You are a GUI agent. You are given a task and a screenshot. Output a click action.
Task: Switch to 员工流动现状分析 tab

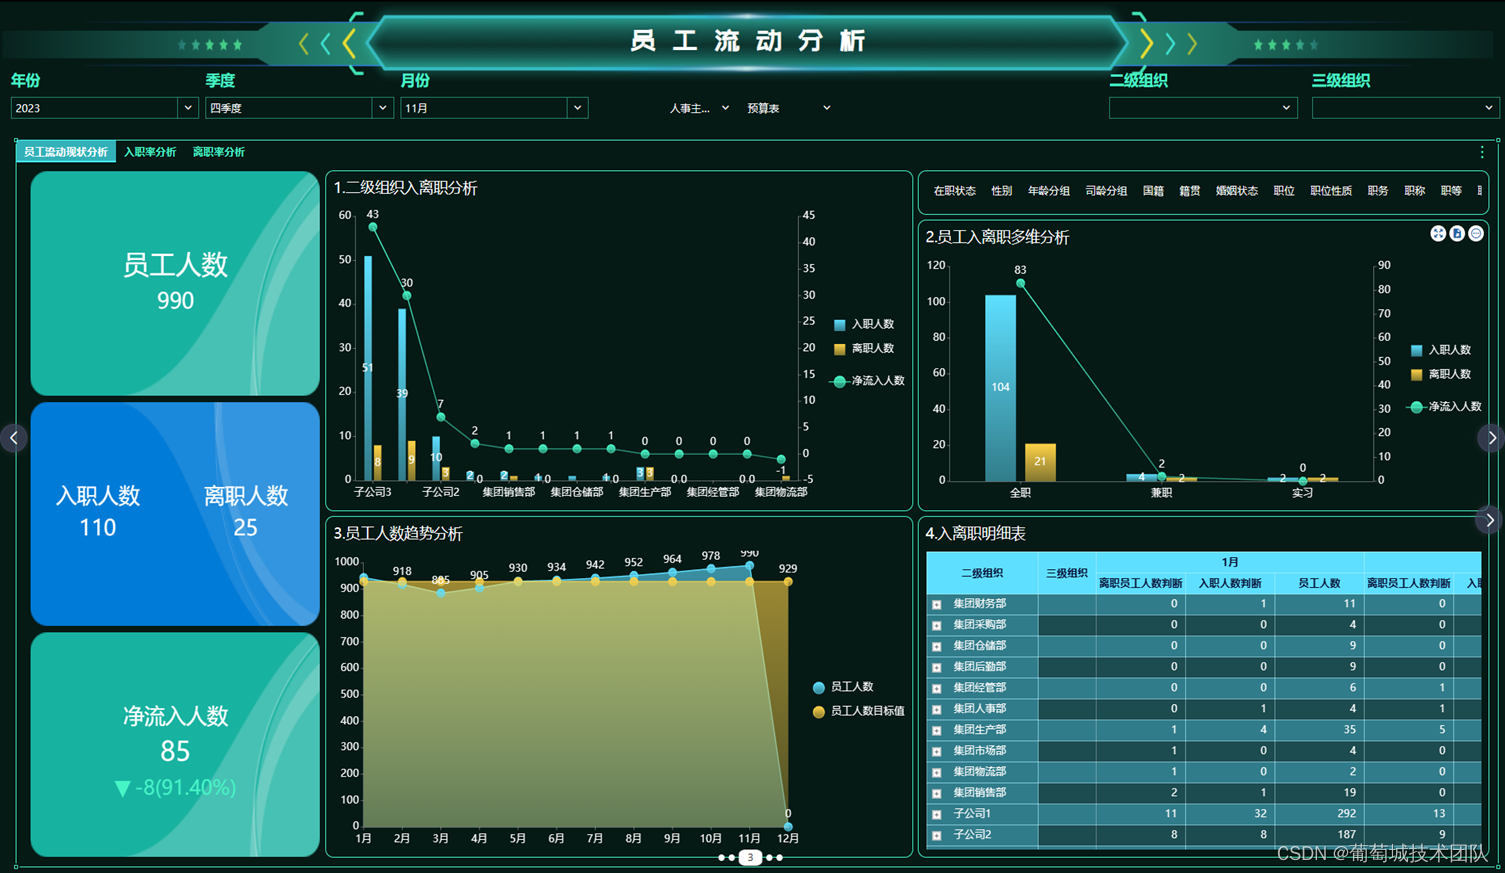point(66,152)
